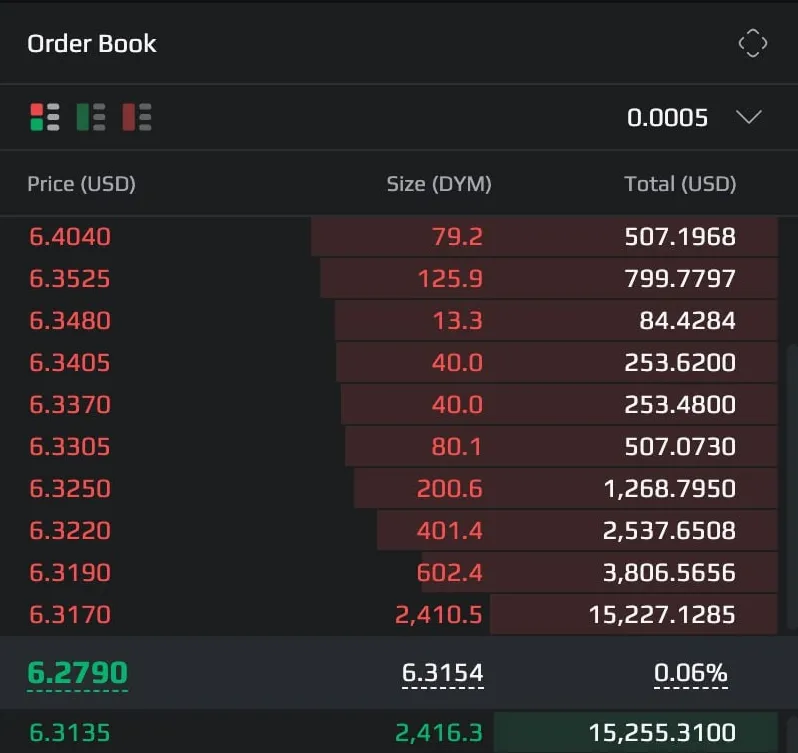Click the expand order book fullscreen icon
This screenshot has width=798, height=753.
click(752, 44)
